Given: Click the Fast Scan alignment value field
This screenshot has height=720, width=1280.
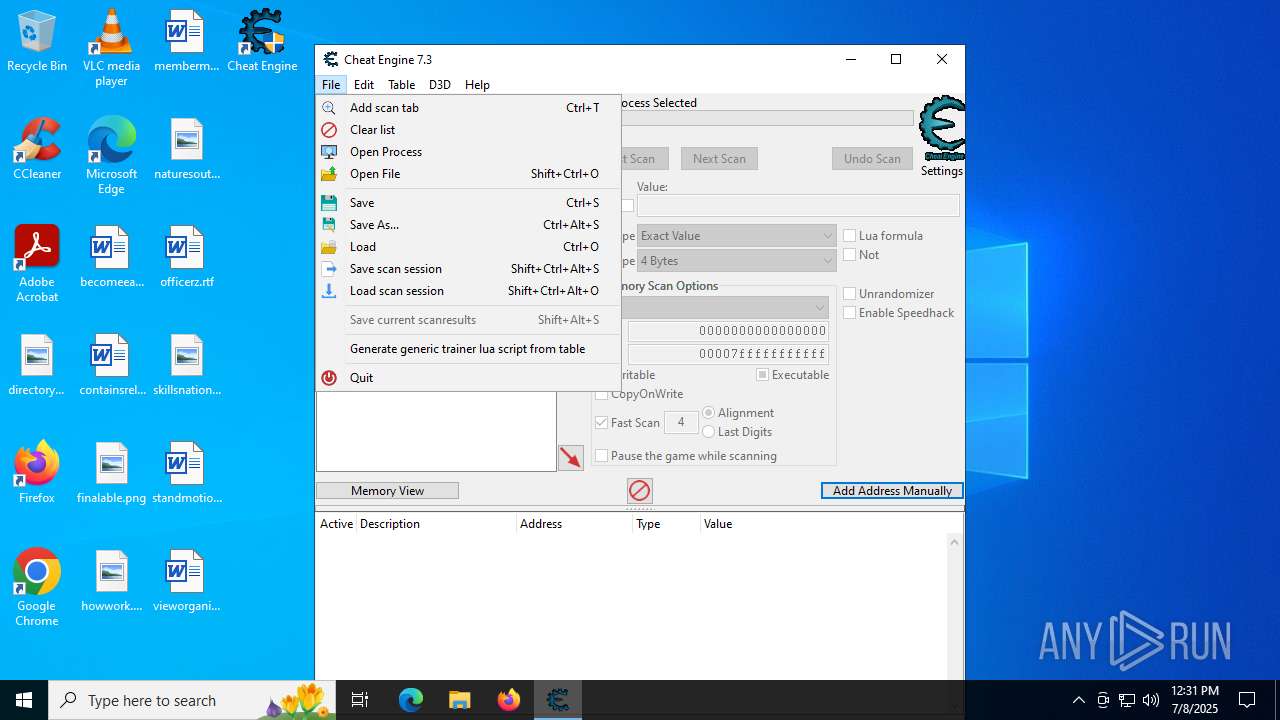Looking at the screenshot, I should click(681, 423).
